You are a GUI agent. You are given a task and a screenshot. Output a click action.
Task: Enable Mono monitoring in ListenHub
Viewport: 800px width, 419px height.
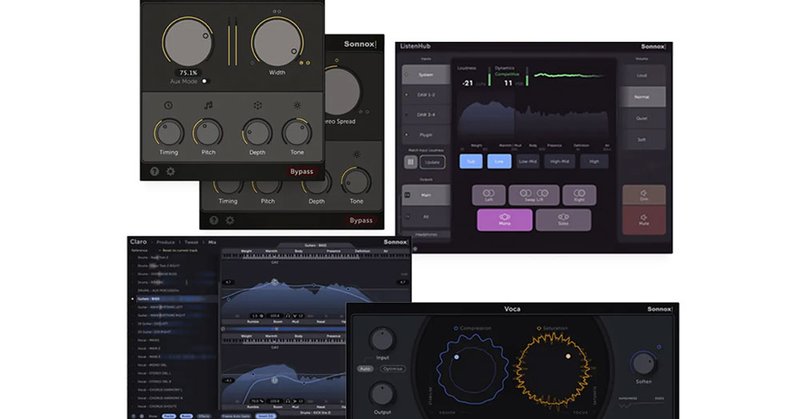tap(505, 219)
